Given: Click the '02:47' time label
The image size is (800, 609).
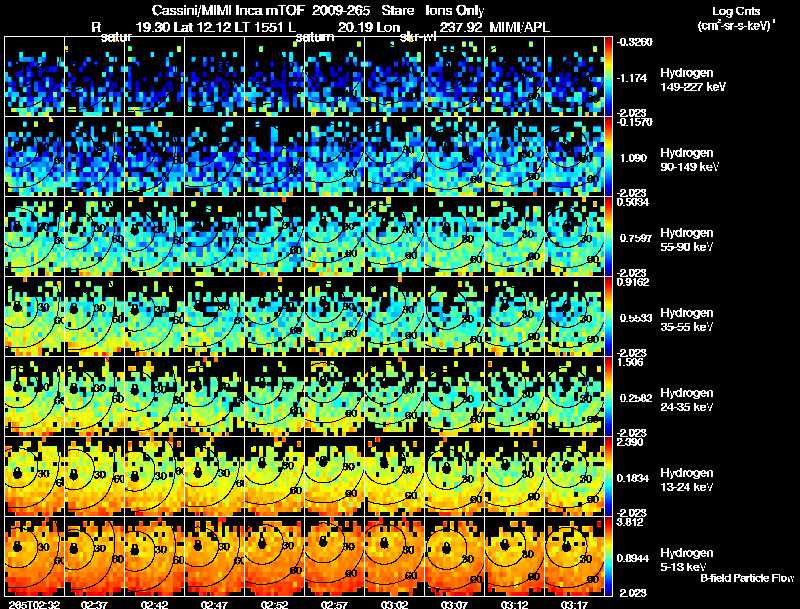Looking at the screenshot, I should coord(214,604).
